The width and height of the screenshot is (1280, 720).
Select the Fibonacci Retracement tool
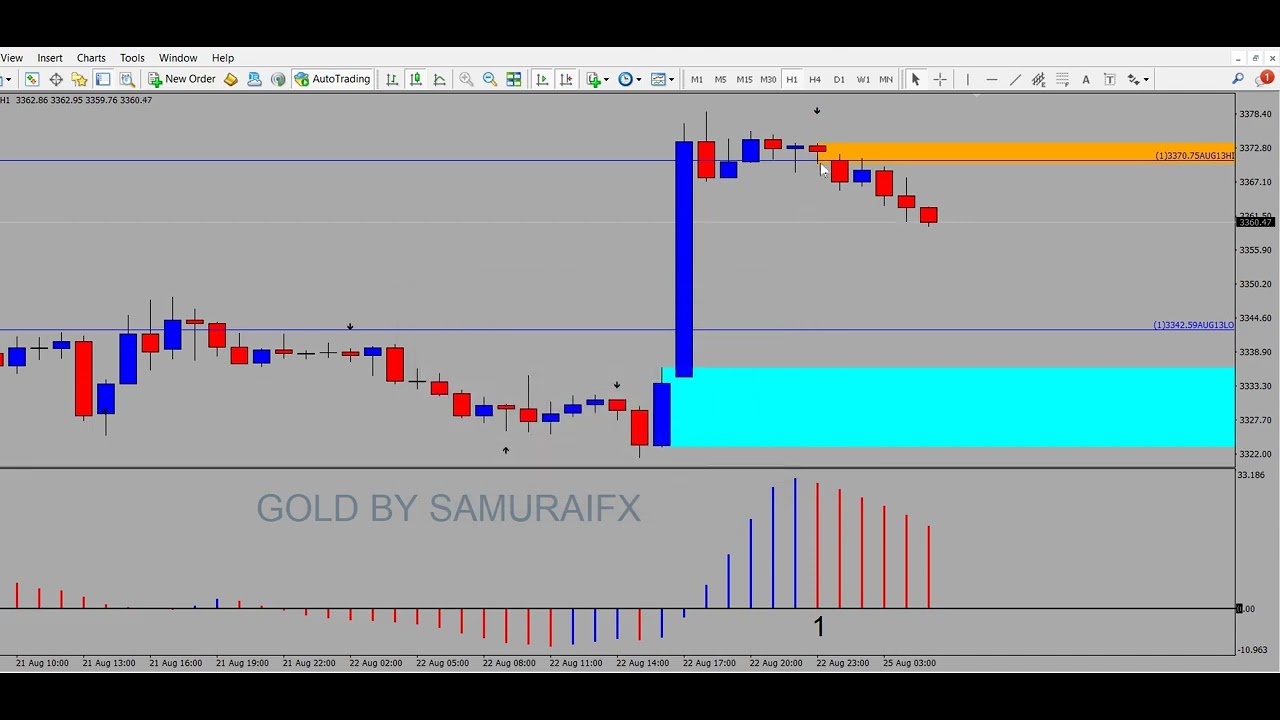pos(1062,79)
